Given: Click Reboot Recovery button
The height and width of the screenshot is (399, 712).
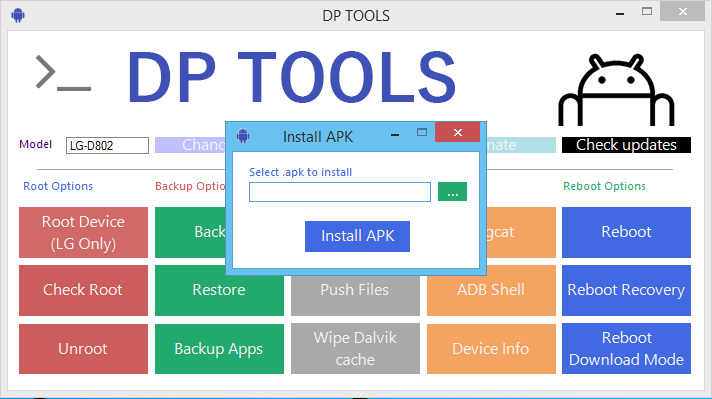Looking at the screenshot, I should tap(626, 290).
